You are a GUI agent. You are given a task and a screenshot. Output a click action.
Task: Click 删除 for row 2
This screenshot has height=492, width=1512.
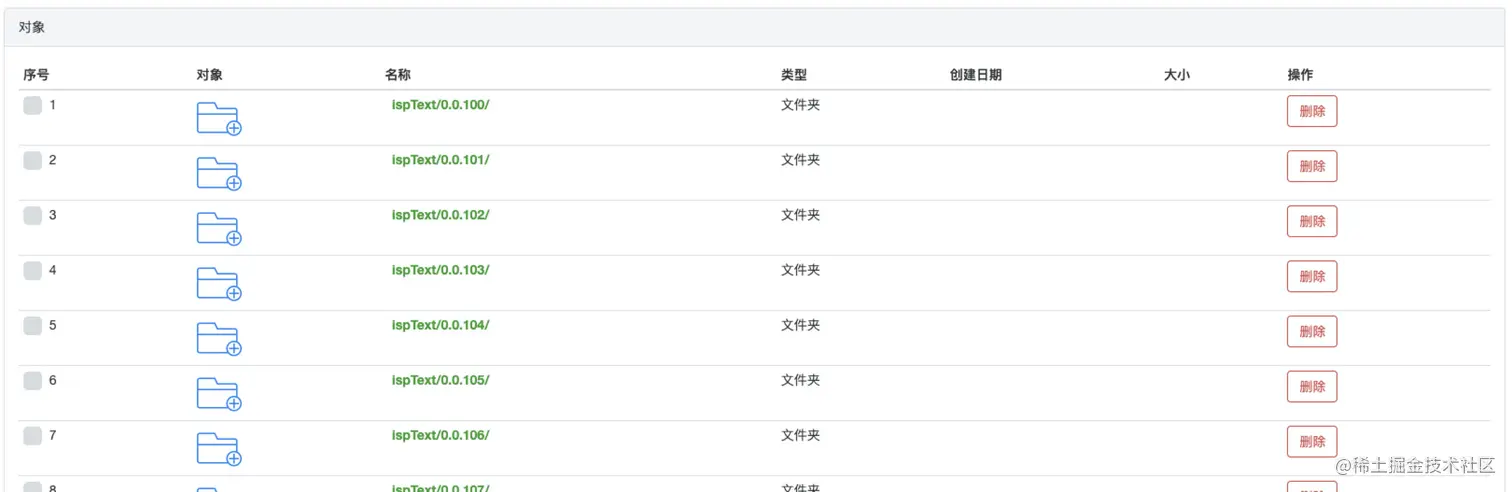pos(1312,167)
